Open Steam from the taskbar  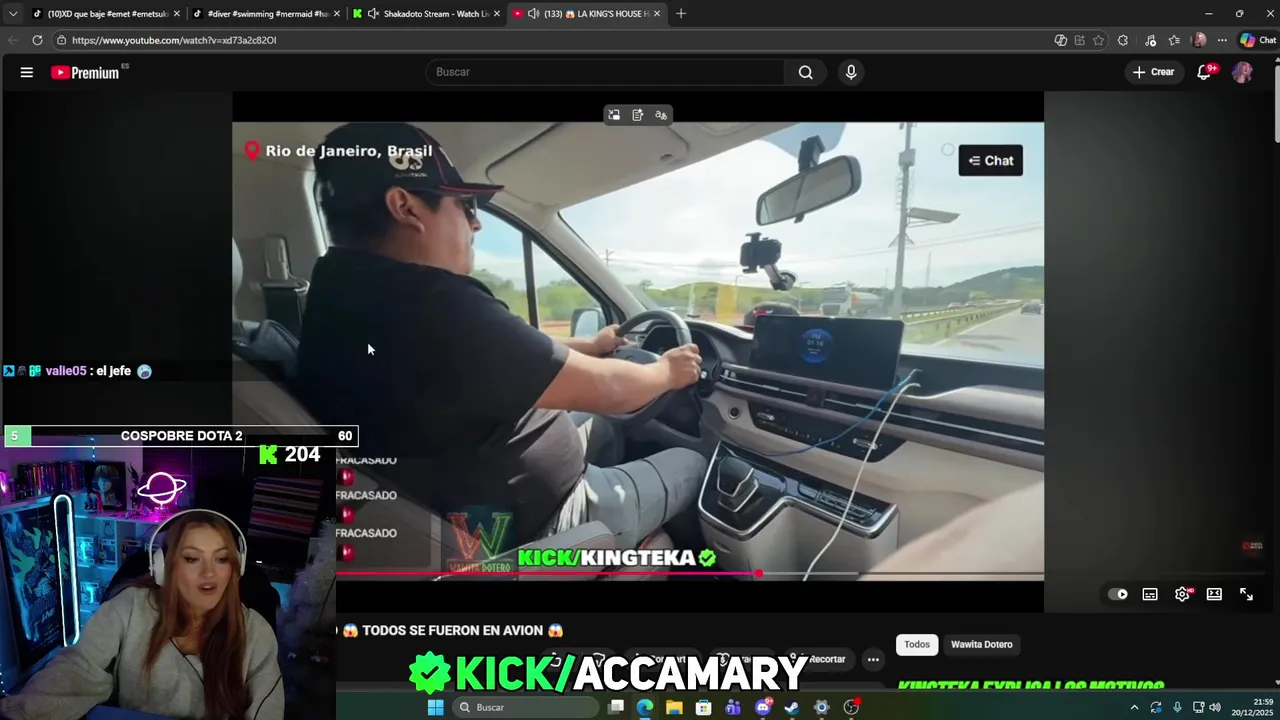pos(791,707)
